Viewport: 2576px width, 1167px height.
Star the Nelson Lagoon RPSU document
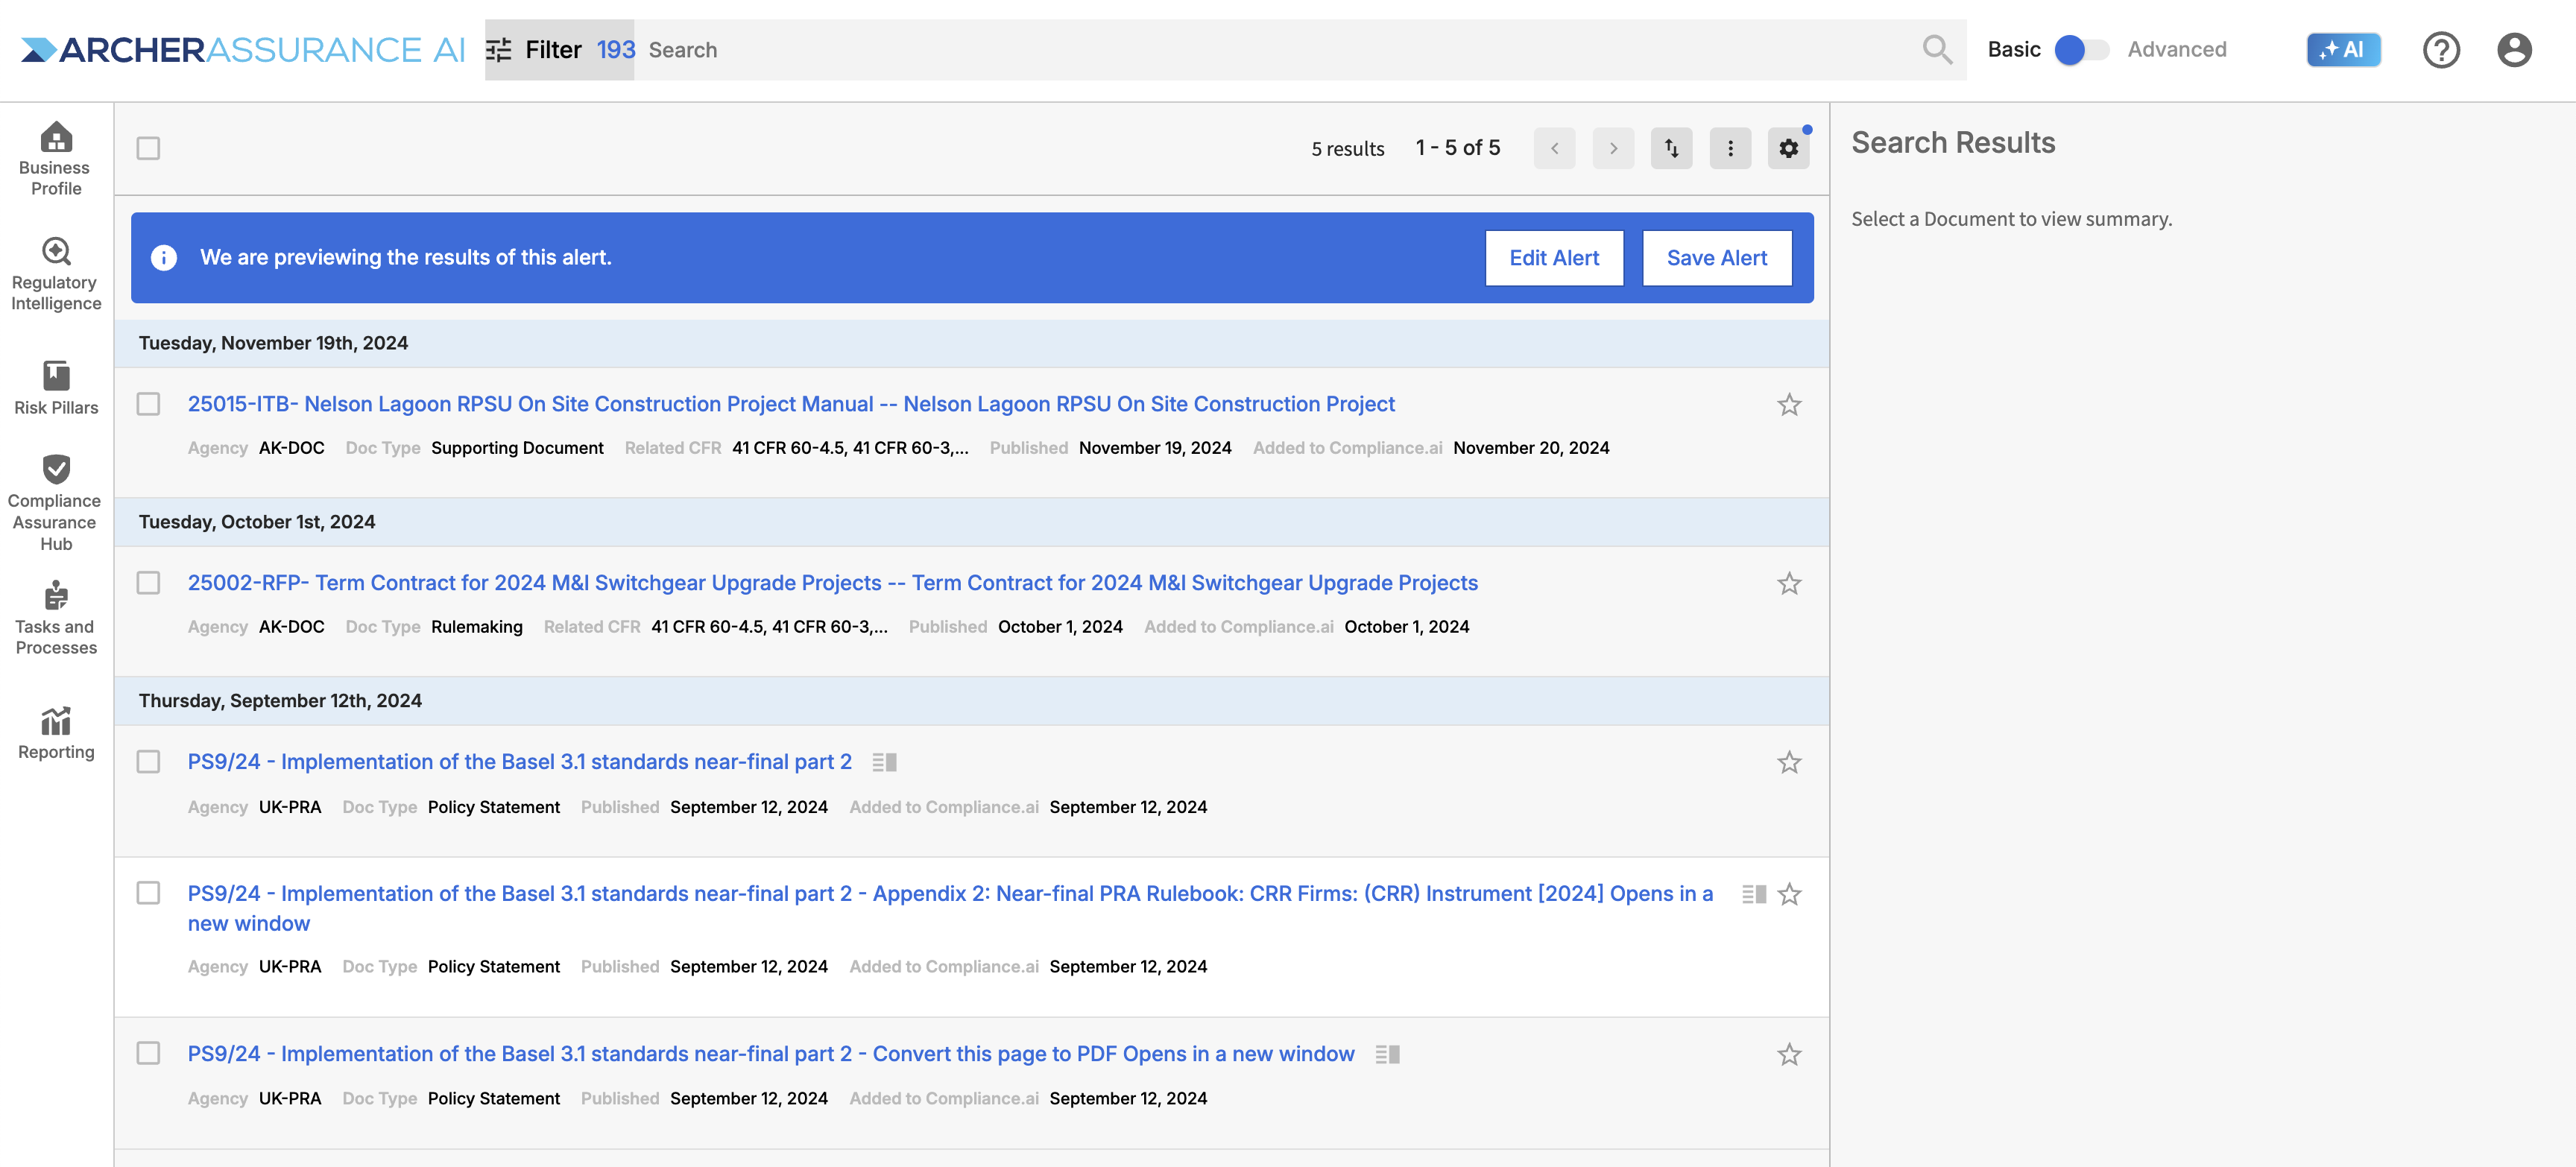1788,404
